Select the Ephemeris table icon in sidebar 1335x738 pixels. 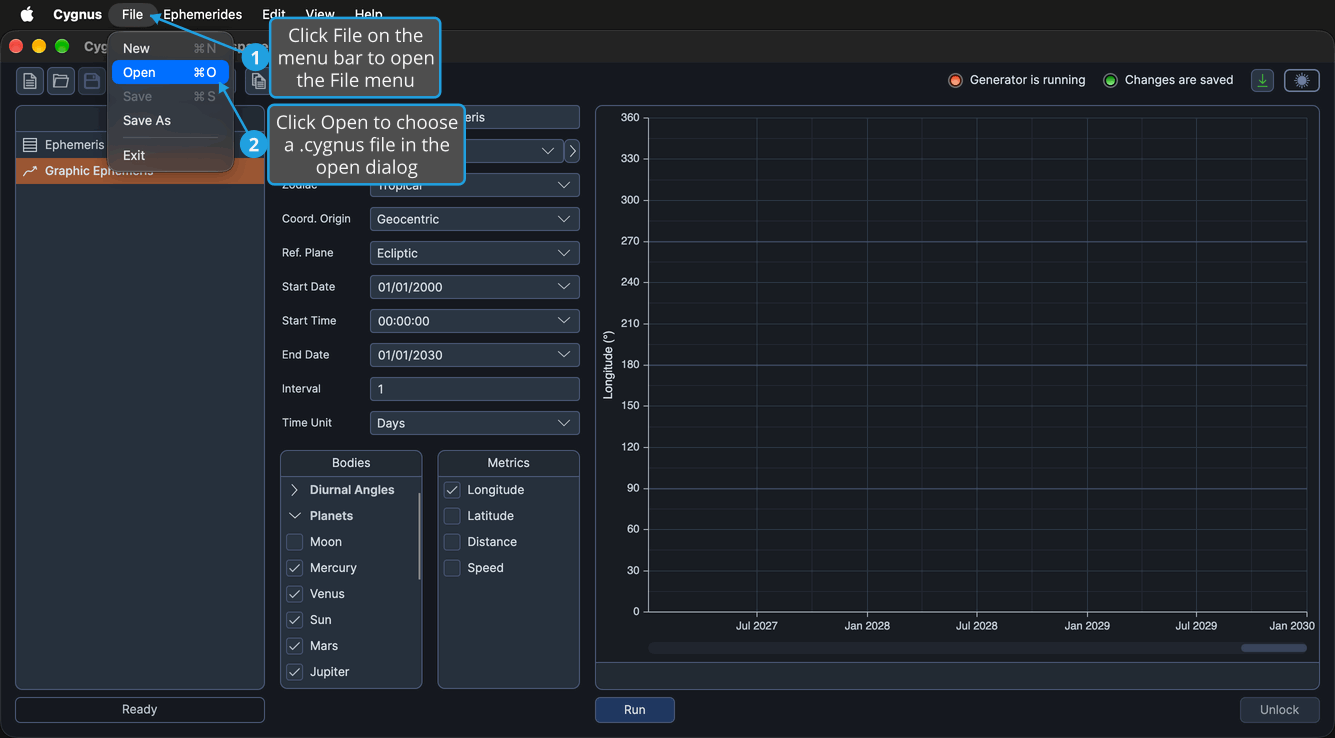click(x=30, y=145)
